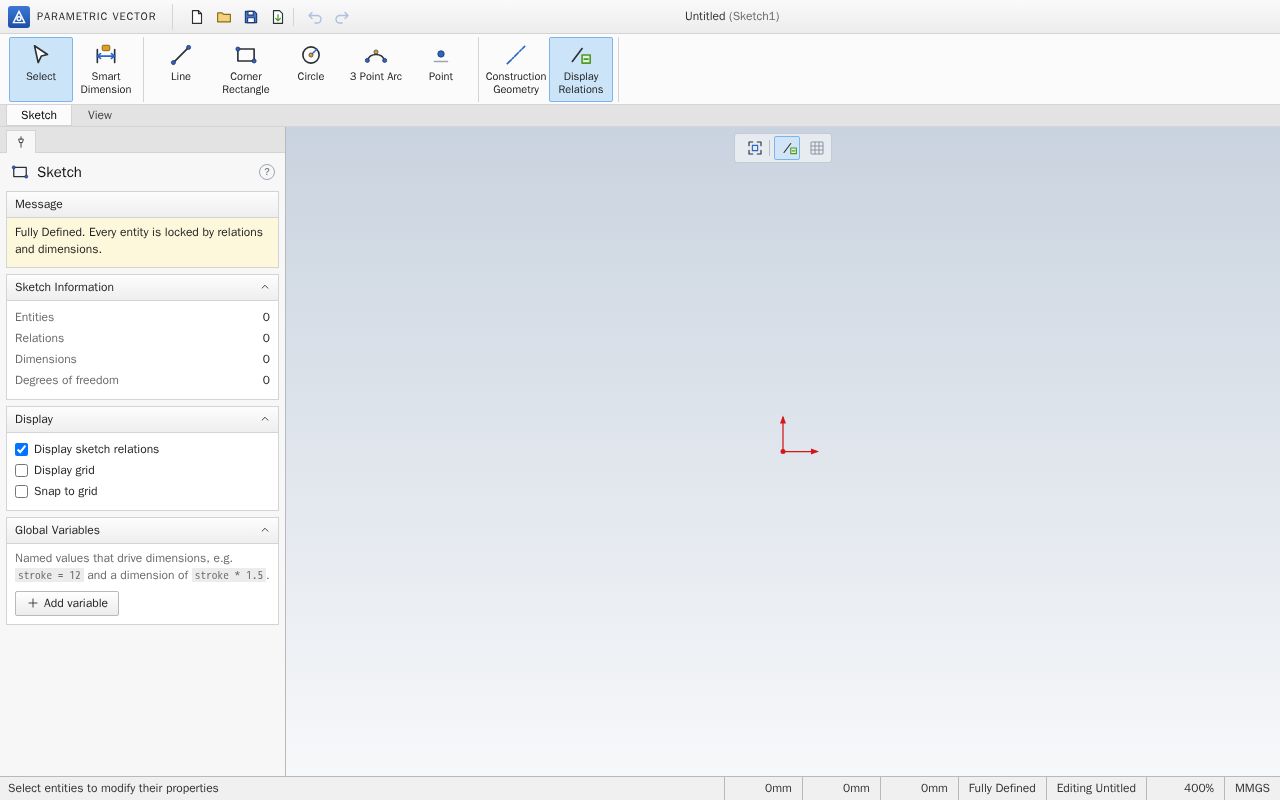Click the MMGS units in status bar

pyautogui.click(x=1252, y=788)
